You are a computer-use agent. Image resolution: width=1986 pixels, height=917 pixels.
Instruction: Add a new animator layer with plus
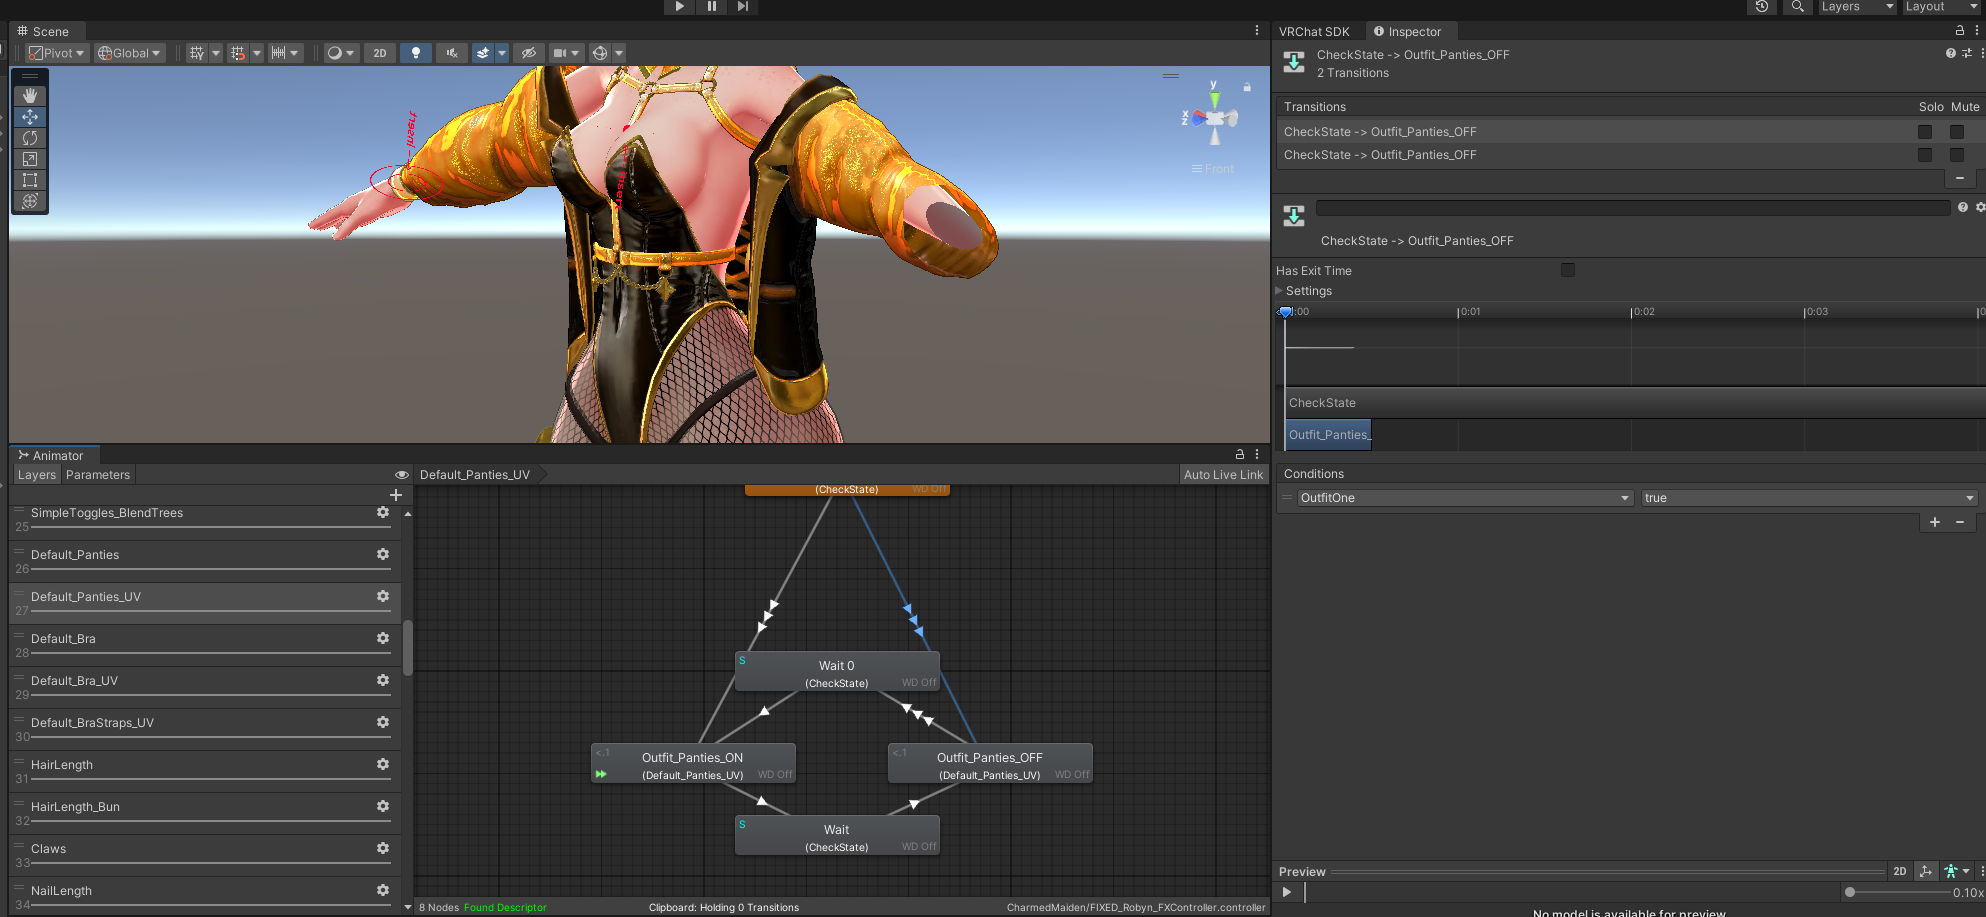tap(396, 495)
